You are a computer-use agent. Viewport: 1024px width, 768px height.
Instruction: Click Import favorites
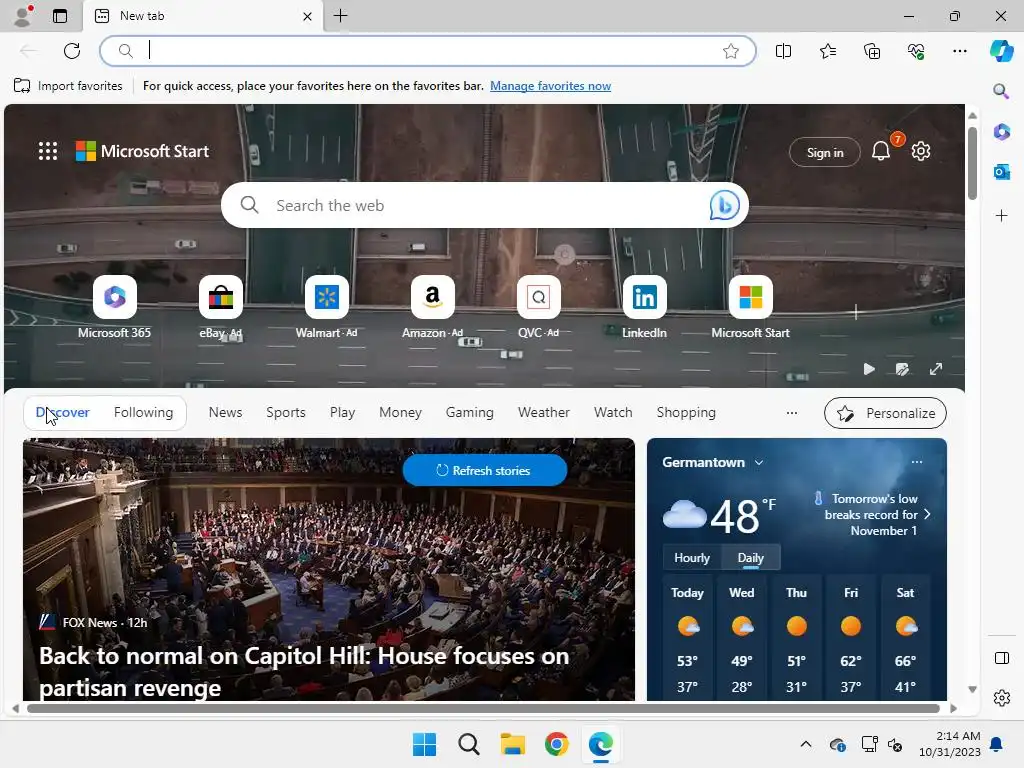coord(68,86)
